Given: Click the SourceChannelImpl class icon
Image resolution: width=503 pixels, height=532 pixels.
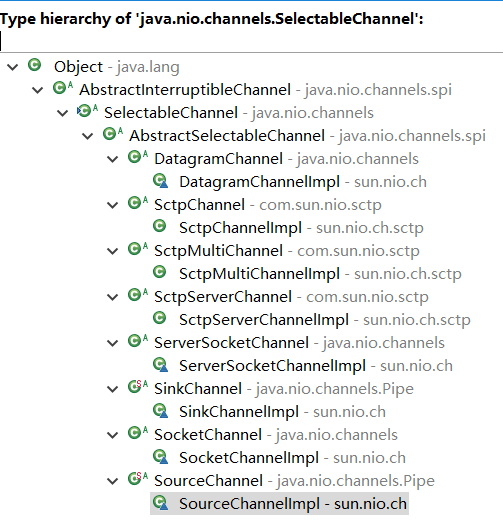Looking at the screenshot, I should click(160, 503).
